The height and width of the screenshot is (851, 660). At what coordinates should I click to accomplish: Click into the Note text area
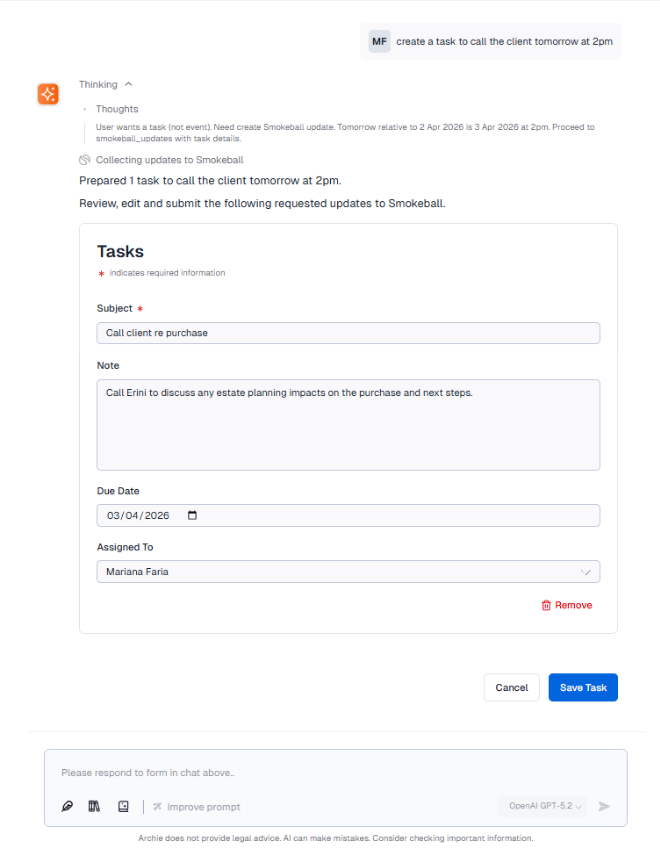click(348, 424)
